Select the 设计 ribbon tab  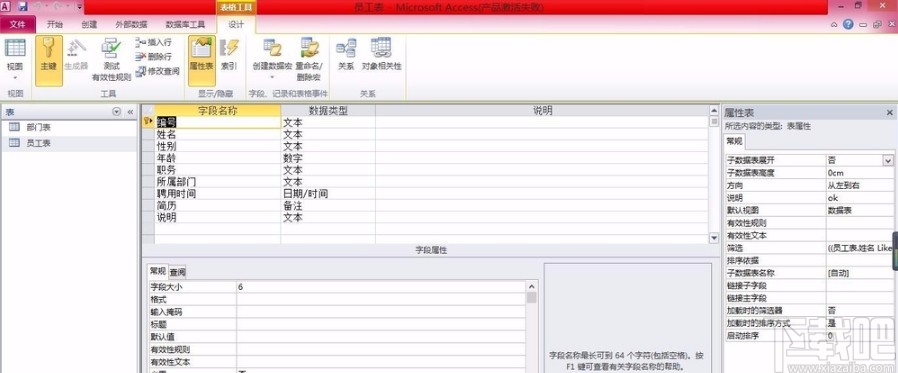(x=236, y=25)
